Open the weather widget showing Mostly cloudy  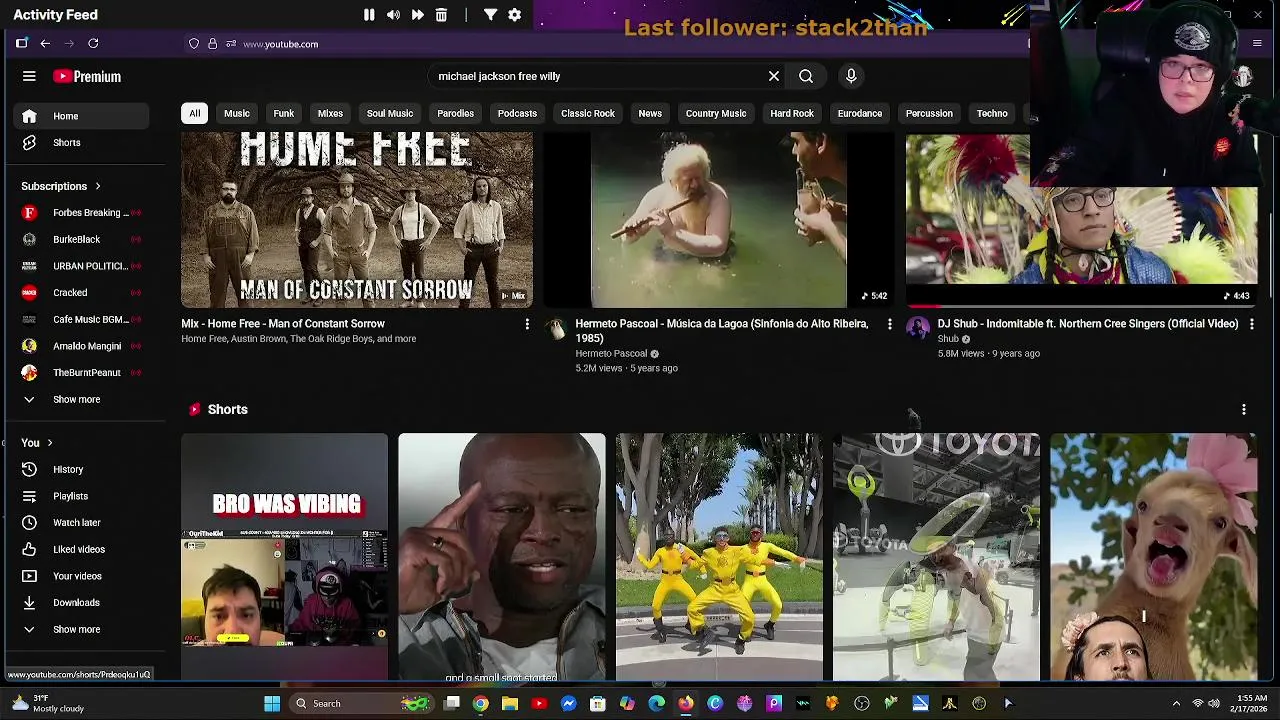click(48, 703)
